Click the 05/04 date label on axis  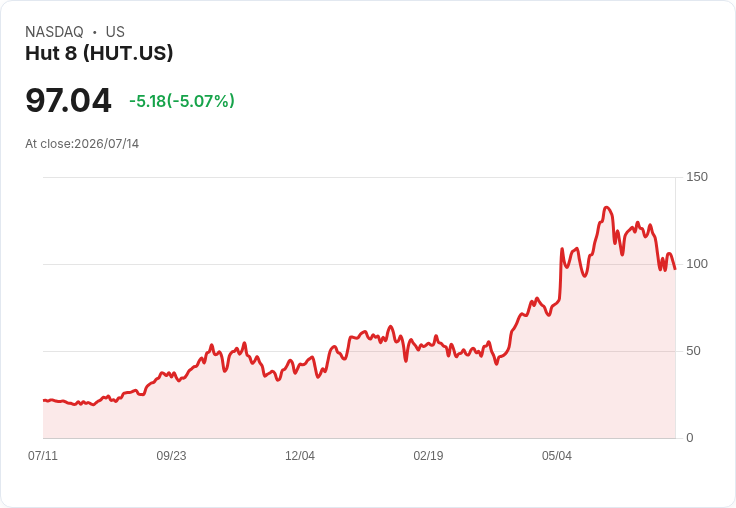pyautogui.click(x=557, y=456)
